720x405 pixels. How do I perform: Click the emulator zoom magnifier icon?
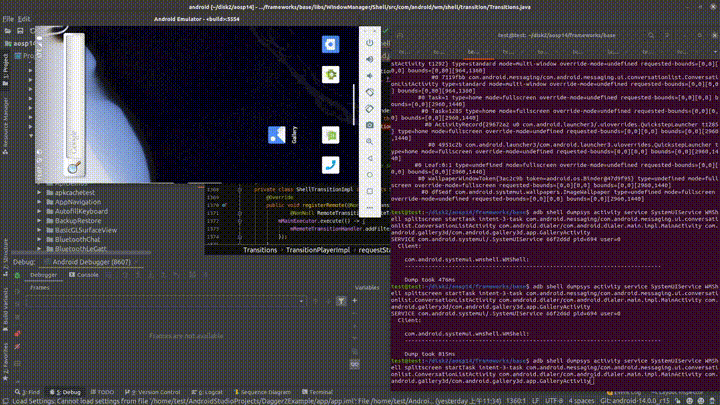(370, 141)
